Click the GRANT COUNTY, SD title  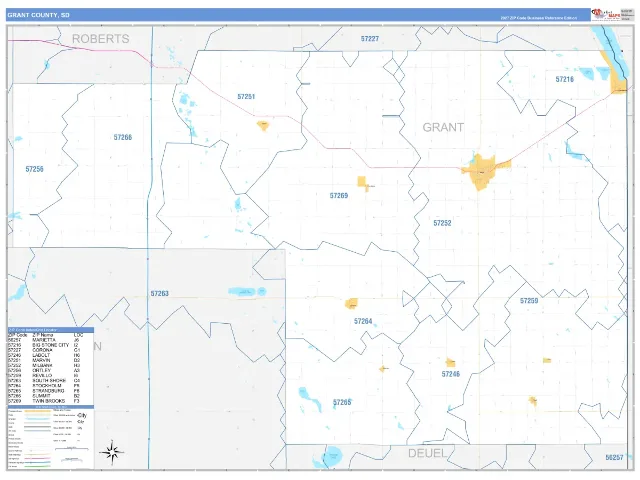(x=38, y=15)
